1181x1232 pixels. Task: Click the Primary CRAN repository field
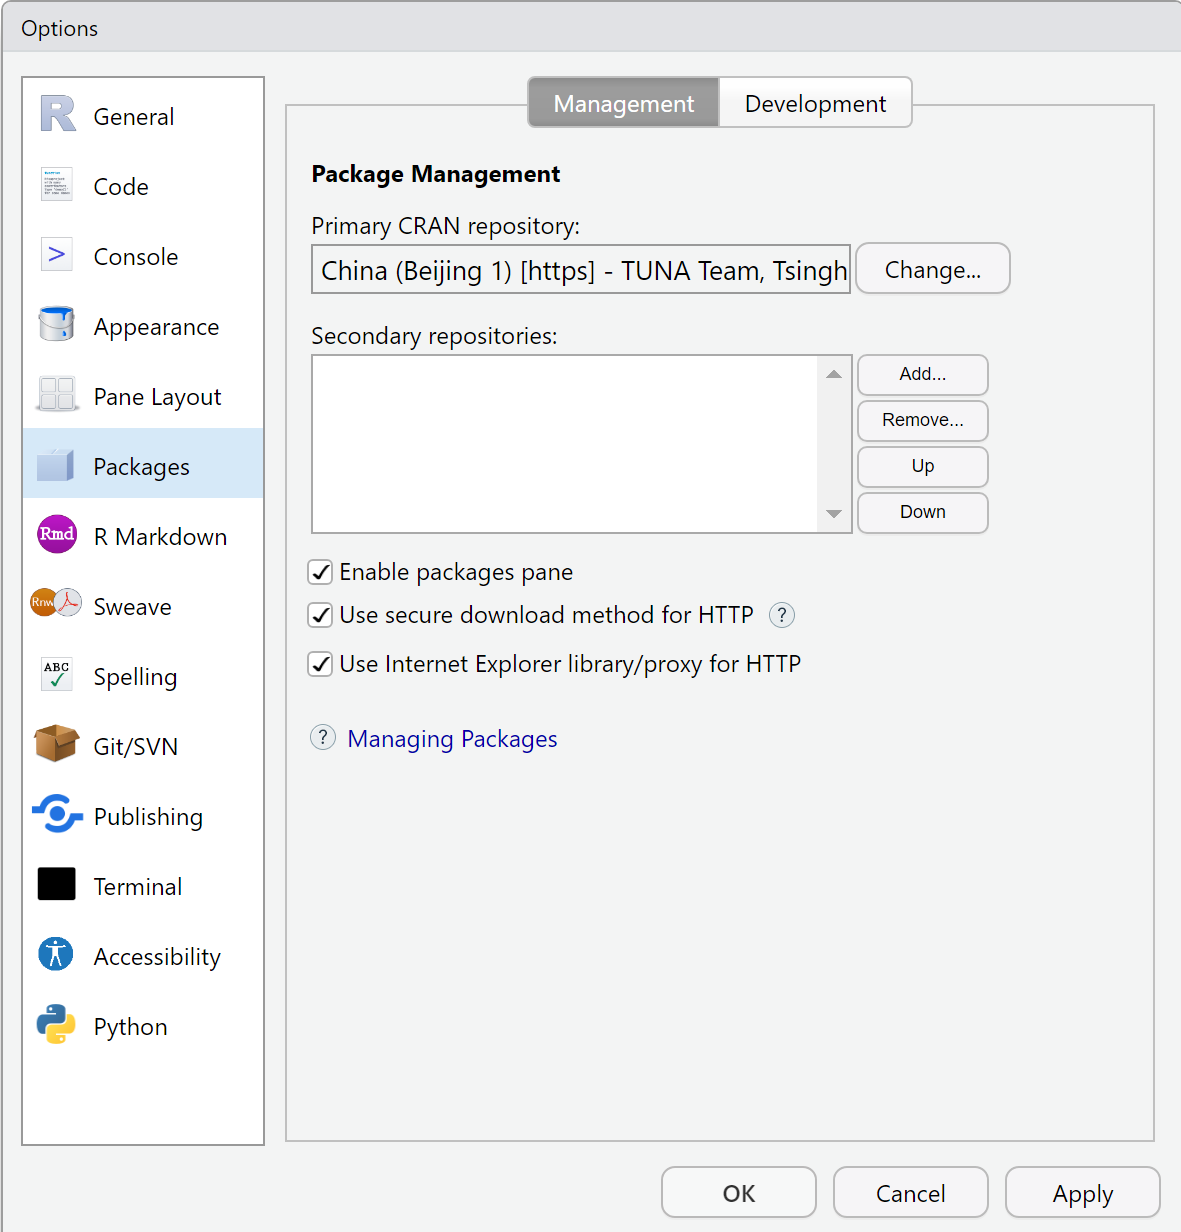(581, 270)
